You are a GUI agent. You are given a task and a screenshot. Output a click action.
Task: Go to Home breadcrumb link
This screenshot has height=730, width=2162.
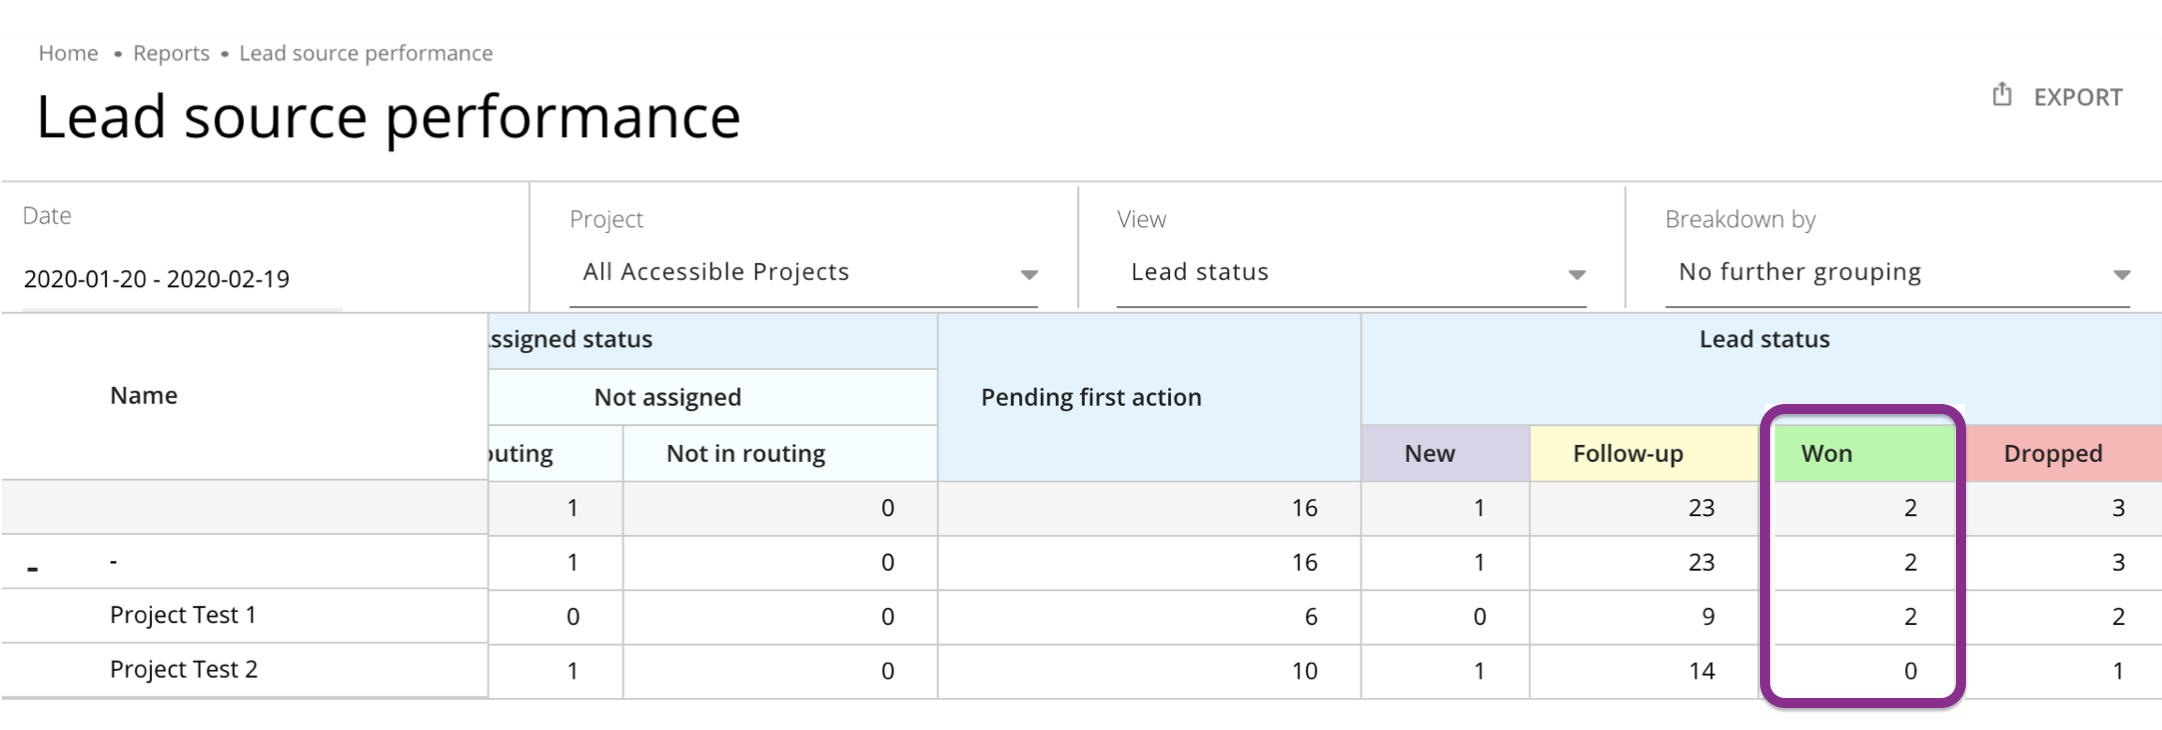click(68, 53)
